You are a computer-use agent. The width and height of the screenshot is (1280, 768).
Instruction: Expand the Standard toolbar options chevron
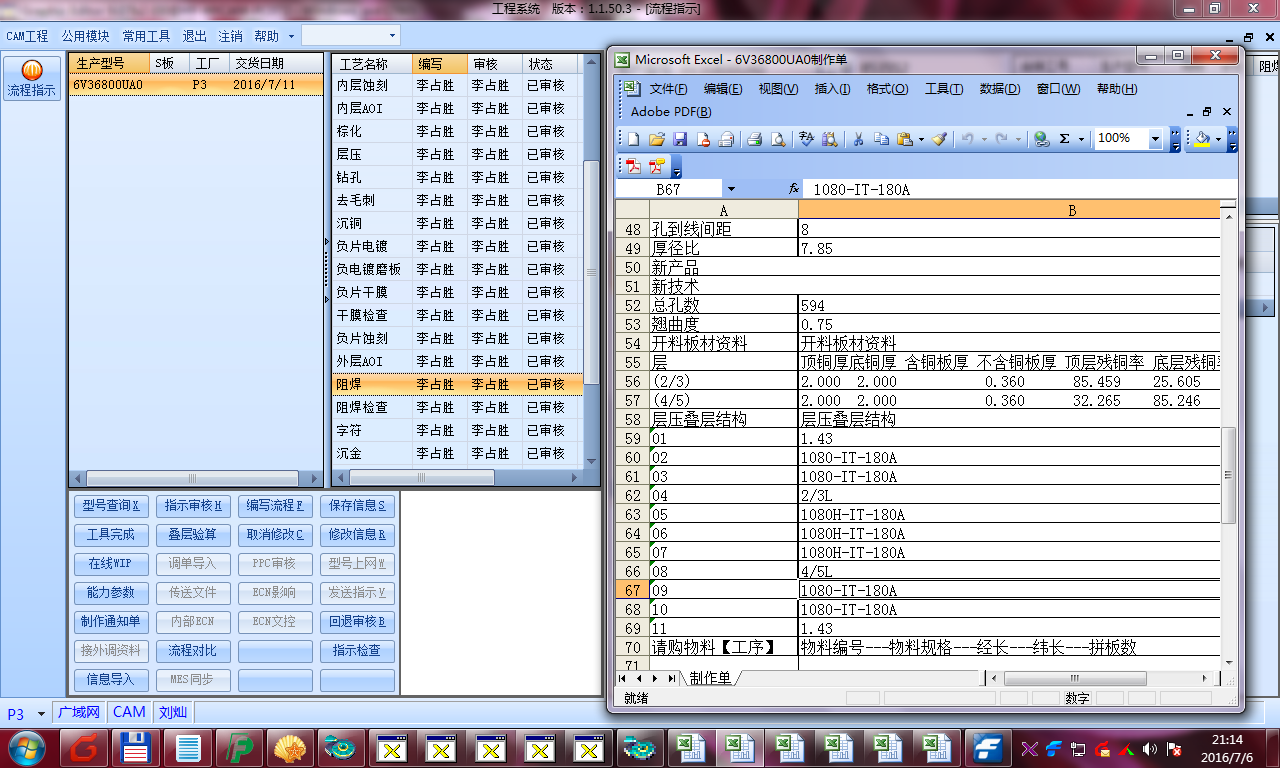[1176, 139]
